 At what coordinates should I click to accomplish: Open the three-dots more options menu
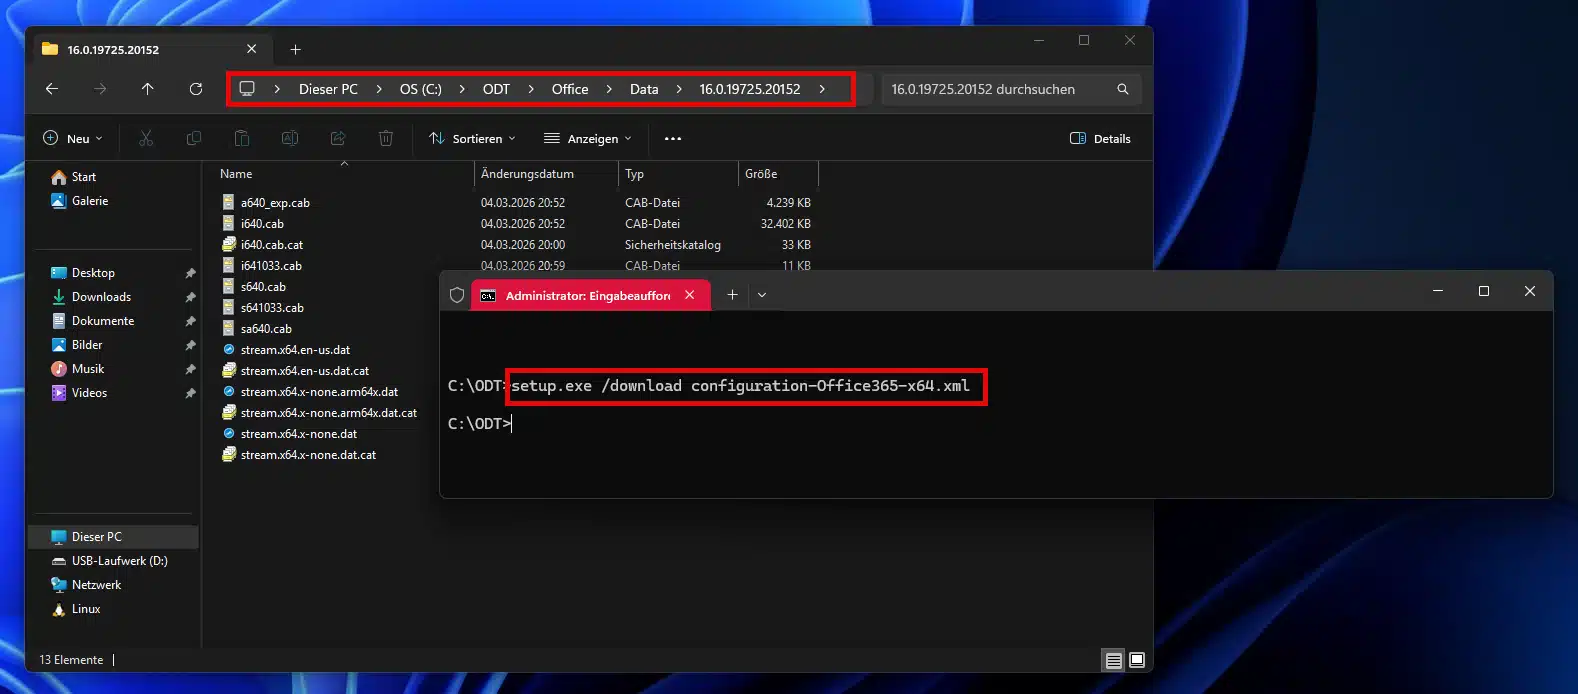point(673,139)
